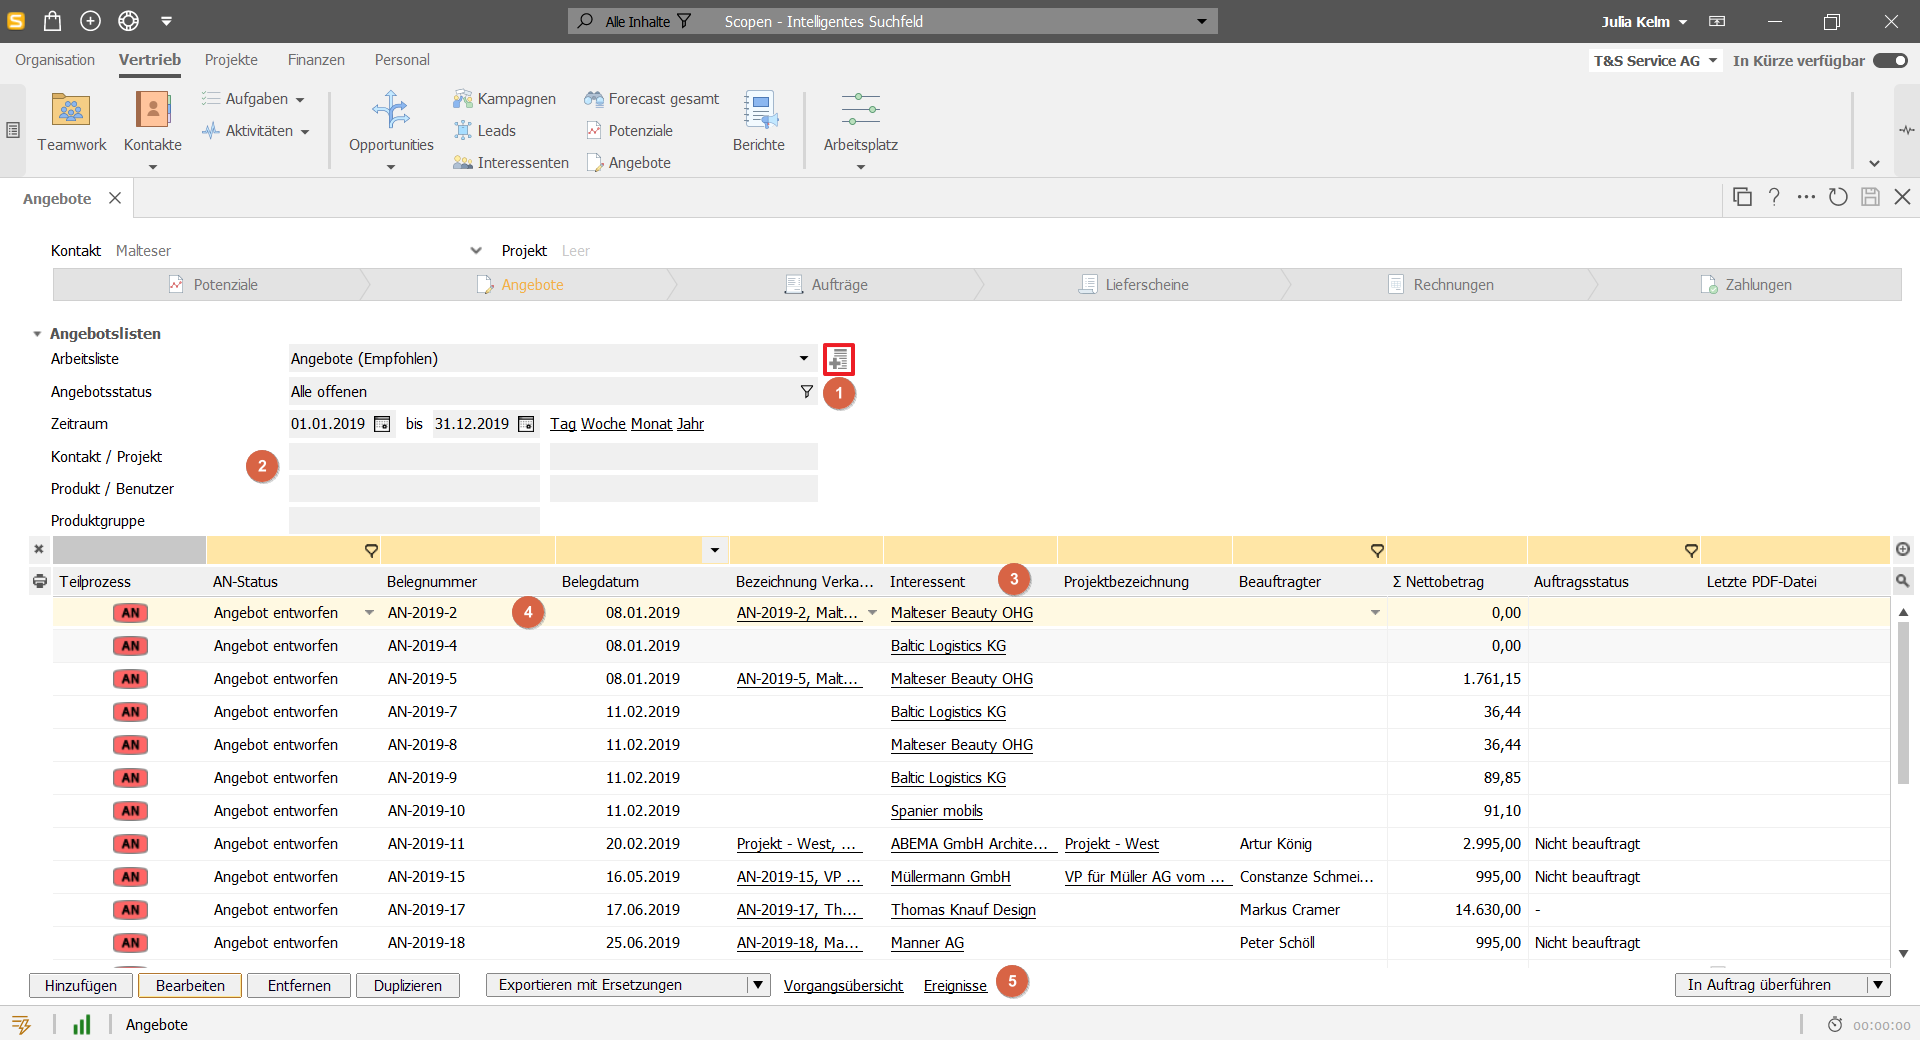The height and width of the screenshot is (1040, 1920).
Task: Switch to the Personal menu tab
Action: point(402,60)
